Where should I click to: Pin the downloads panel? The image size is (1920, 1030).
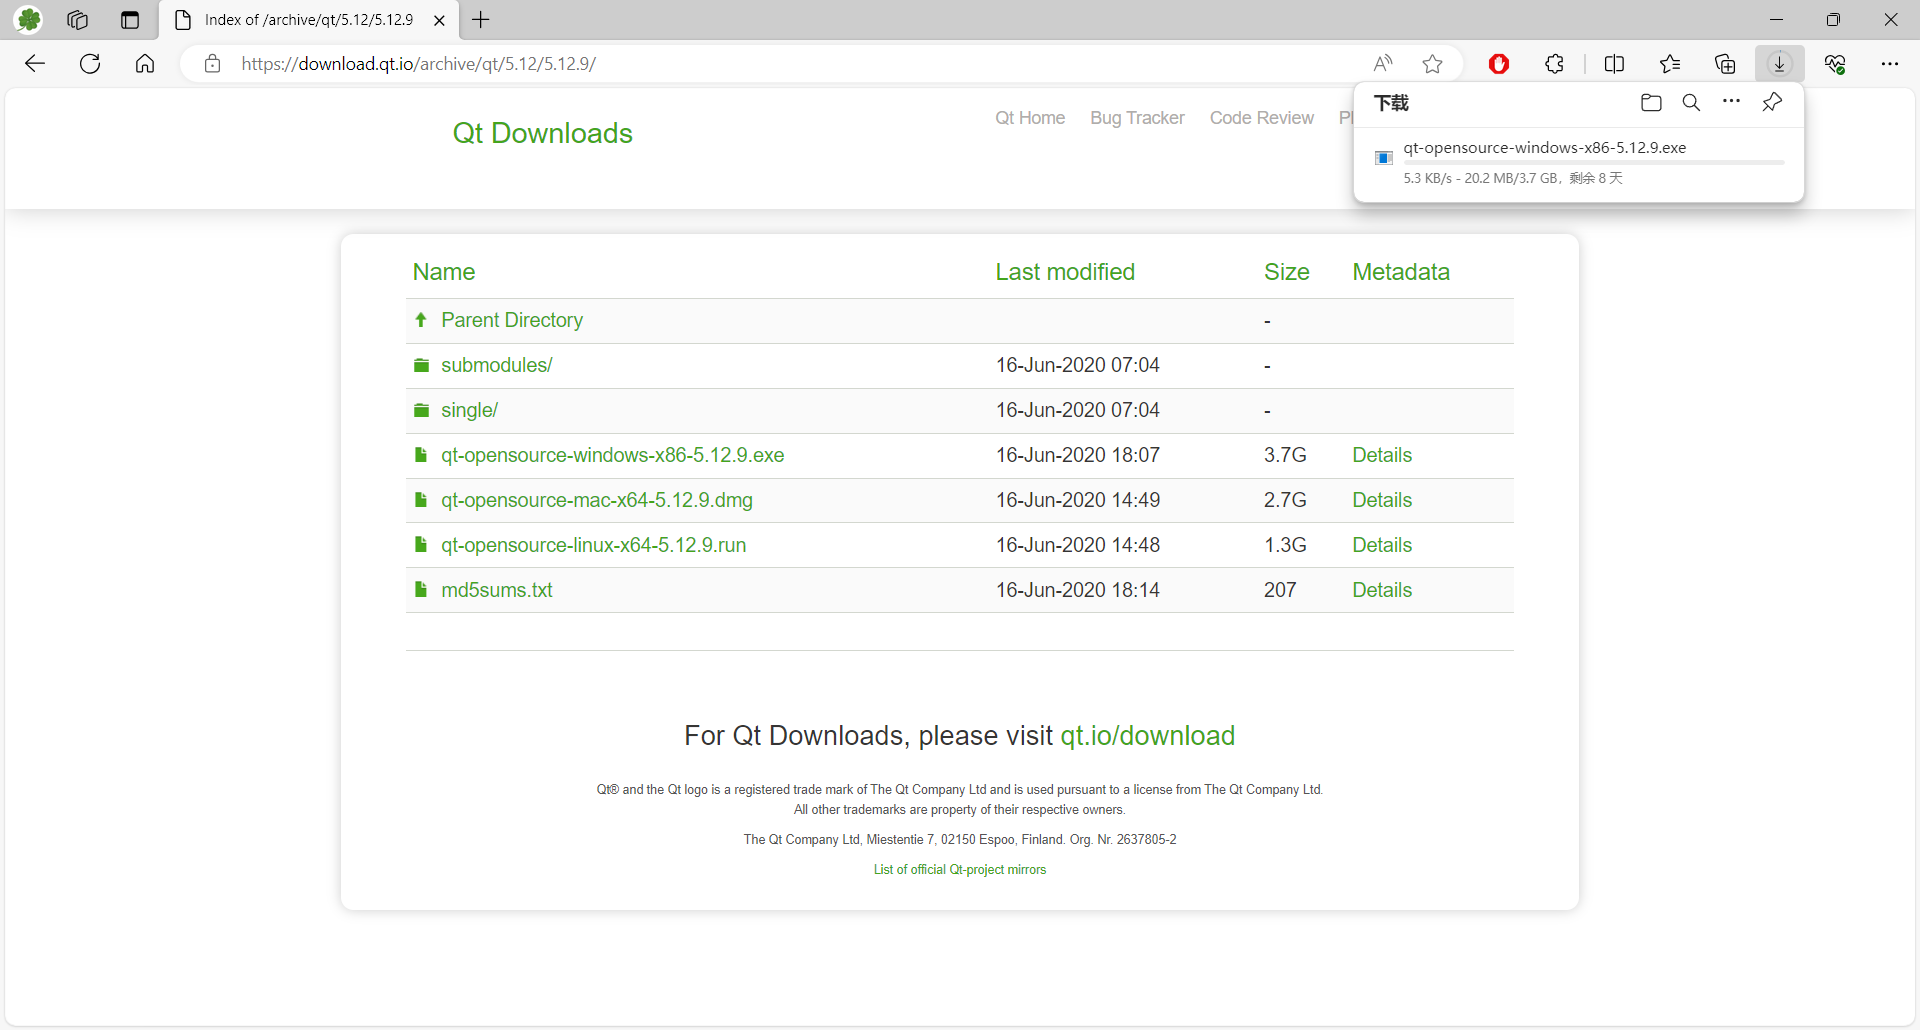pos(1772,103)
